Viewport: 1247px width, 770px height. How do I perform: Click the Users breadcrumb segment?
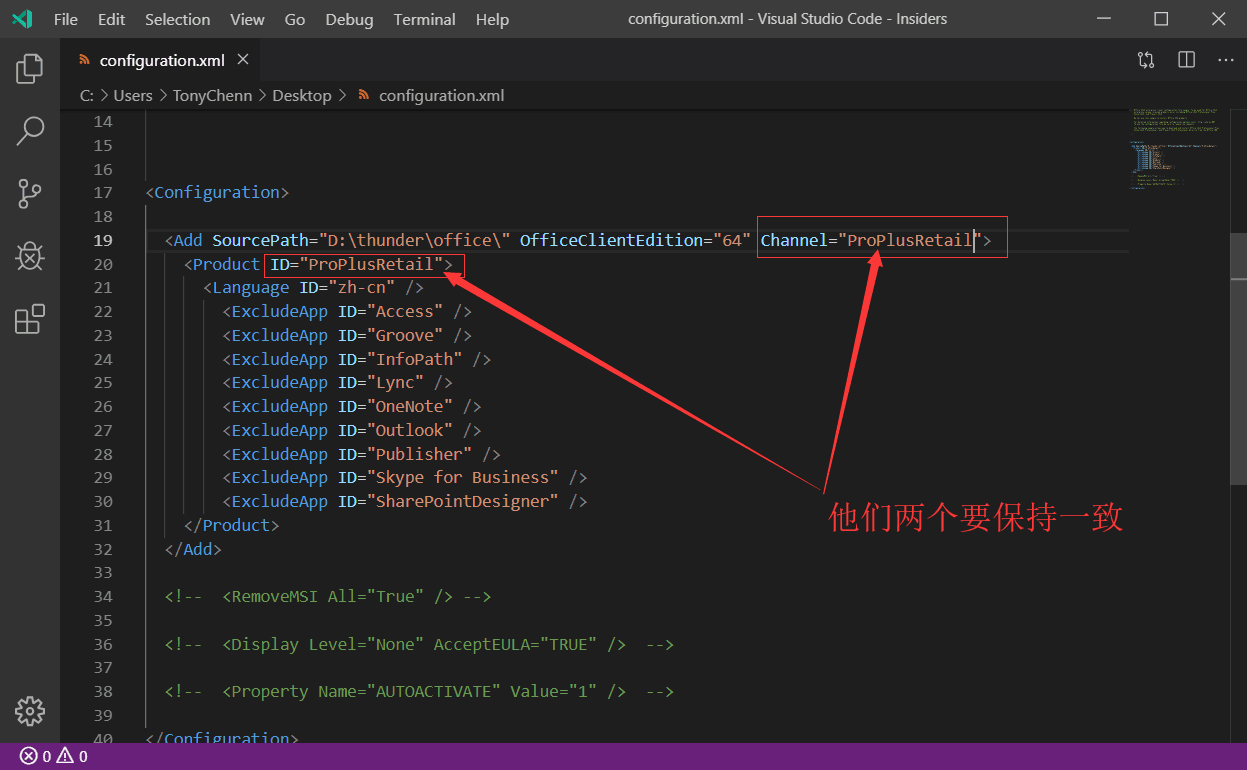(x=133, y=96)
